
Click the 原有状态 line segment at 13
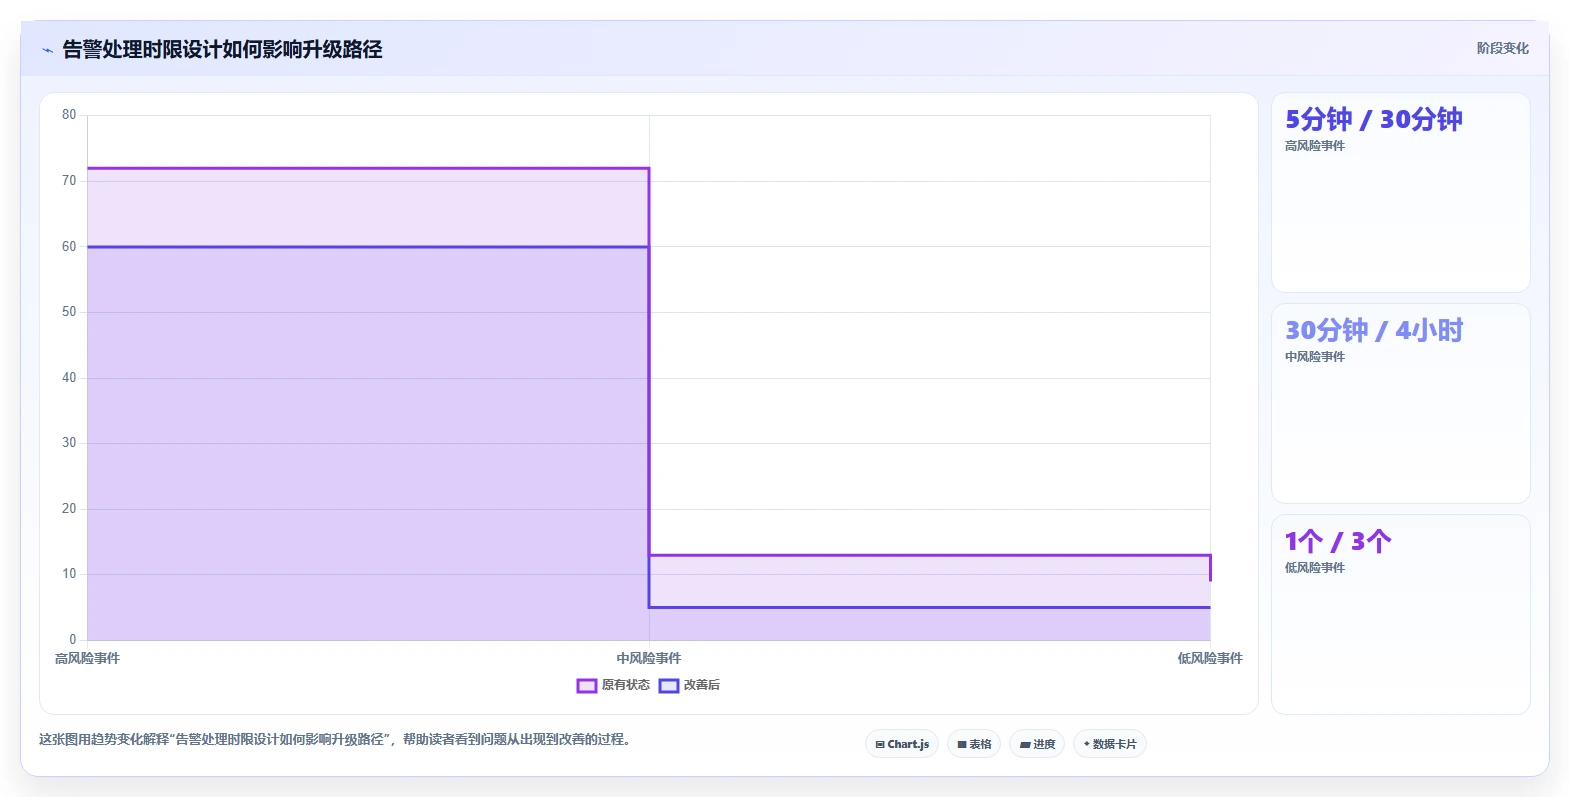[930, 555]
